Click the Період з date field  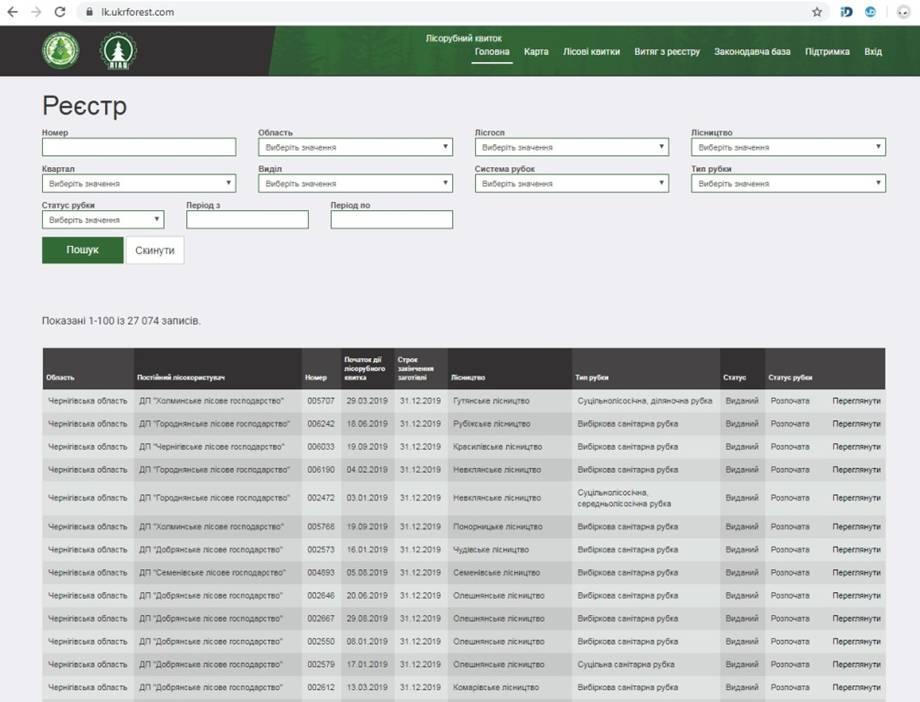coord(247,220)
